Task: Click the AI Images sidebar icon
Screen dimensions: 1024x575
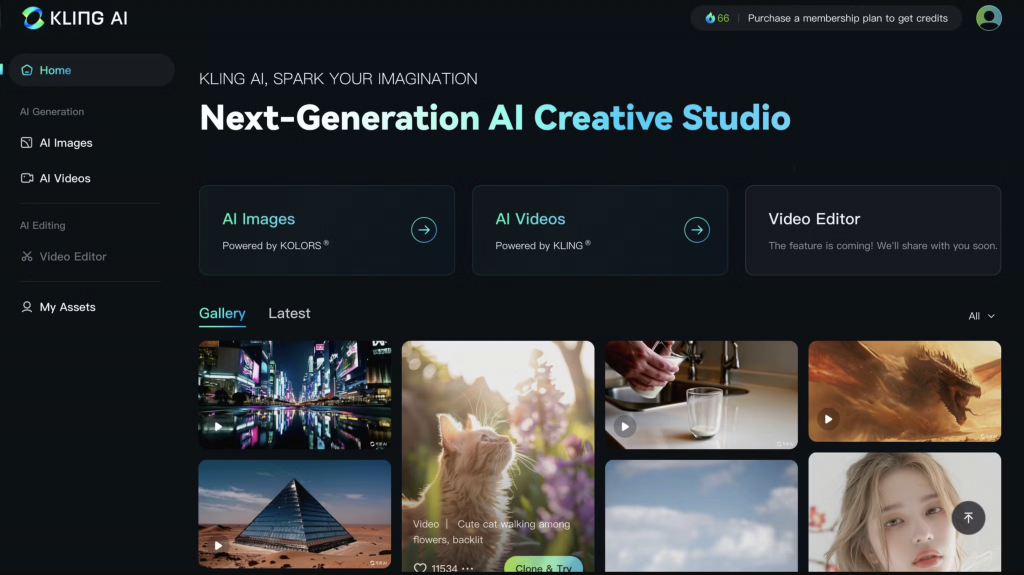Action: point(27,142)
